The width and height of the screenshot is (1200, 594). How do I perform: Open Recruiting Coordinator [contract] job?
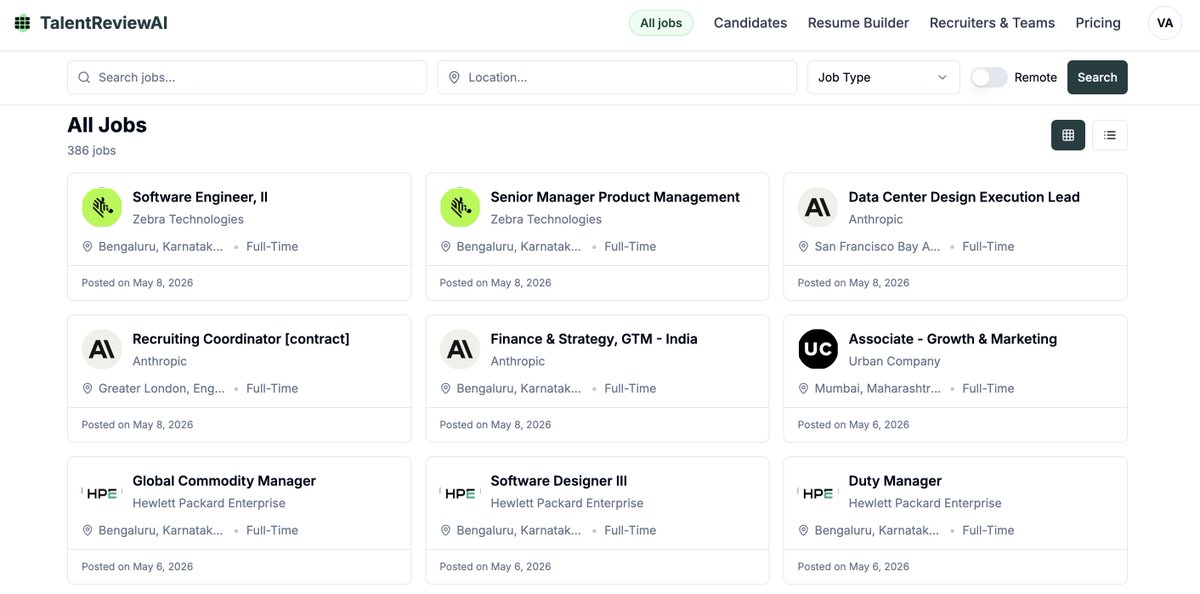click(241, 339)
